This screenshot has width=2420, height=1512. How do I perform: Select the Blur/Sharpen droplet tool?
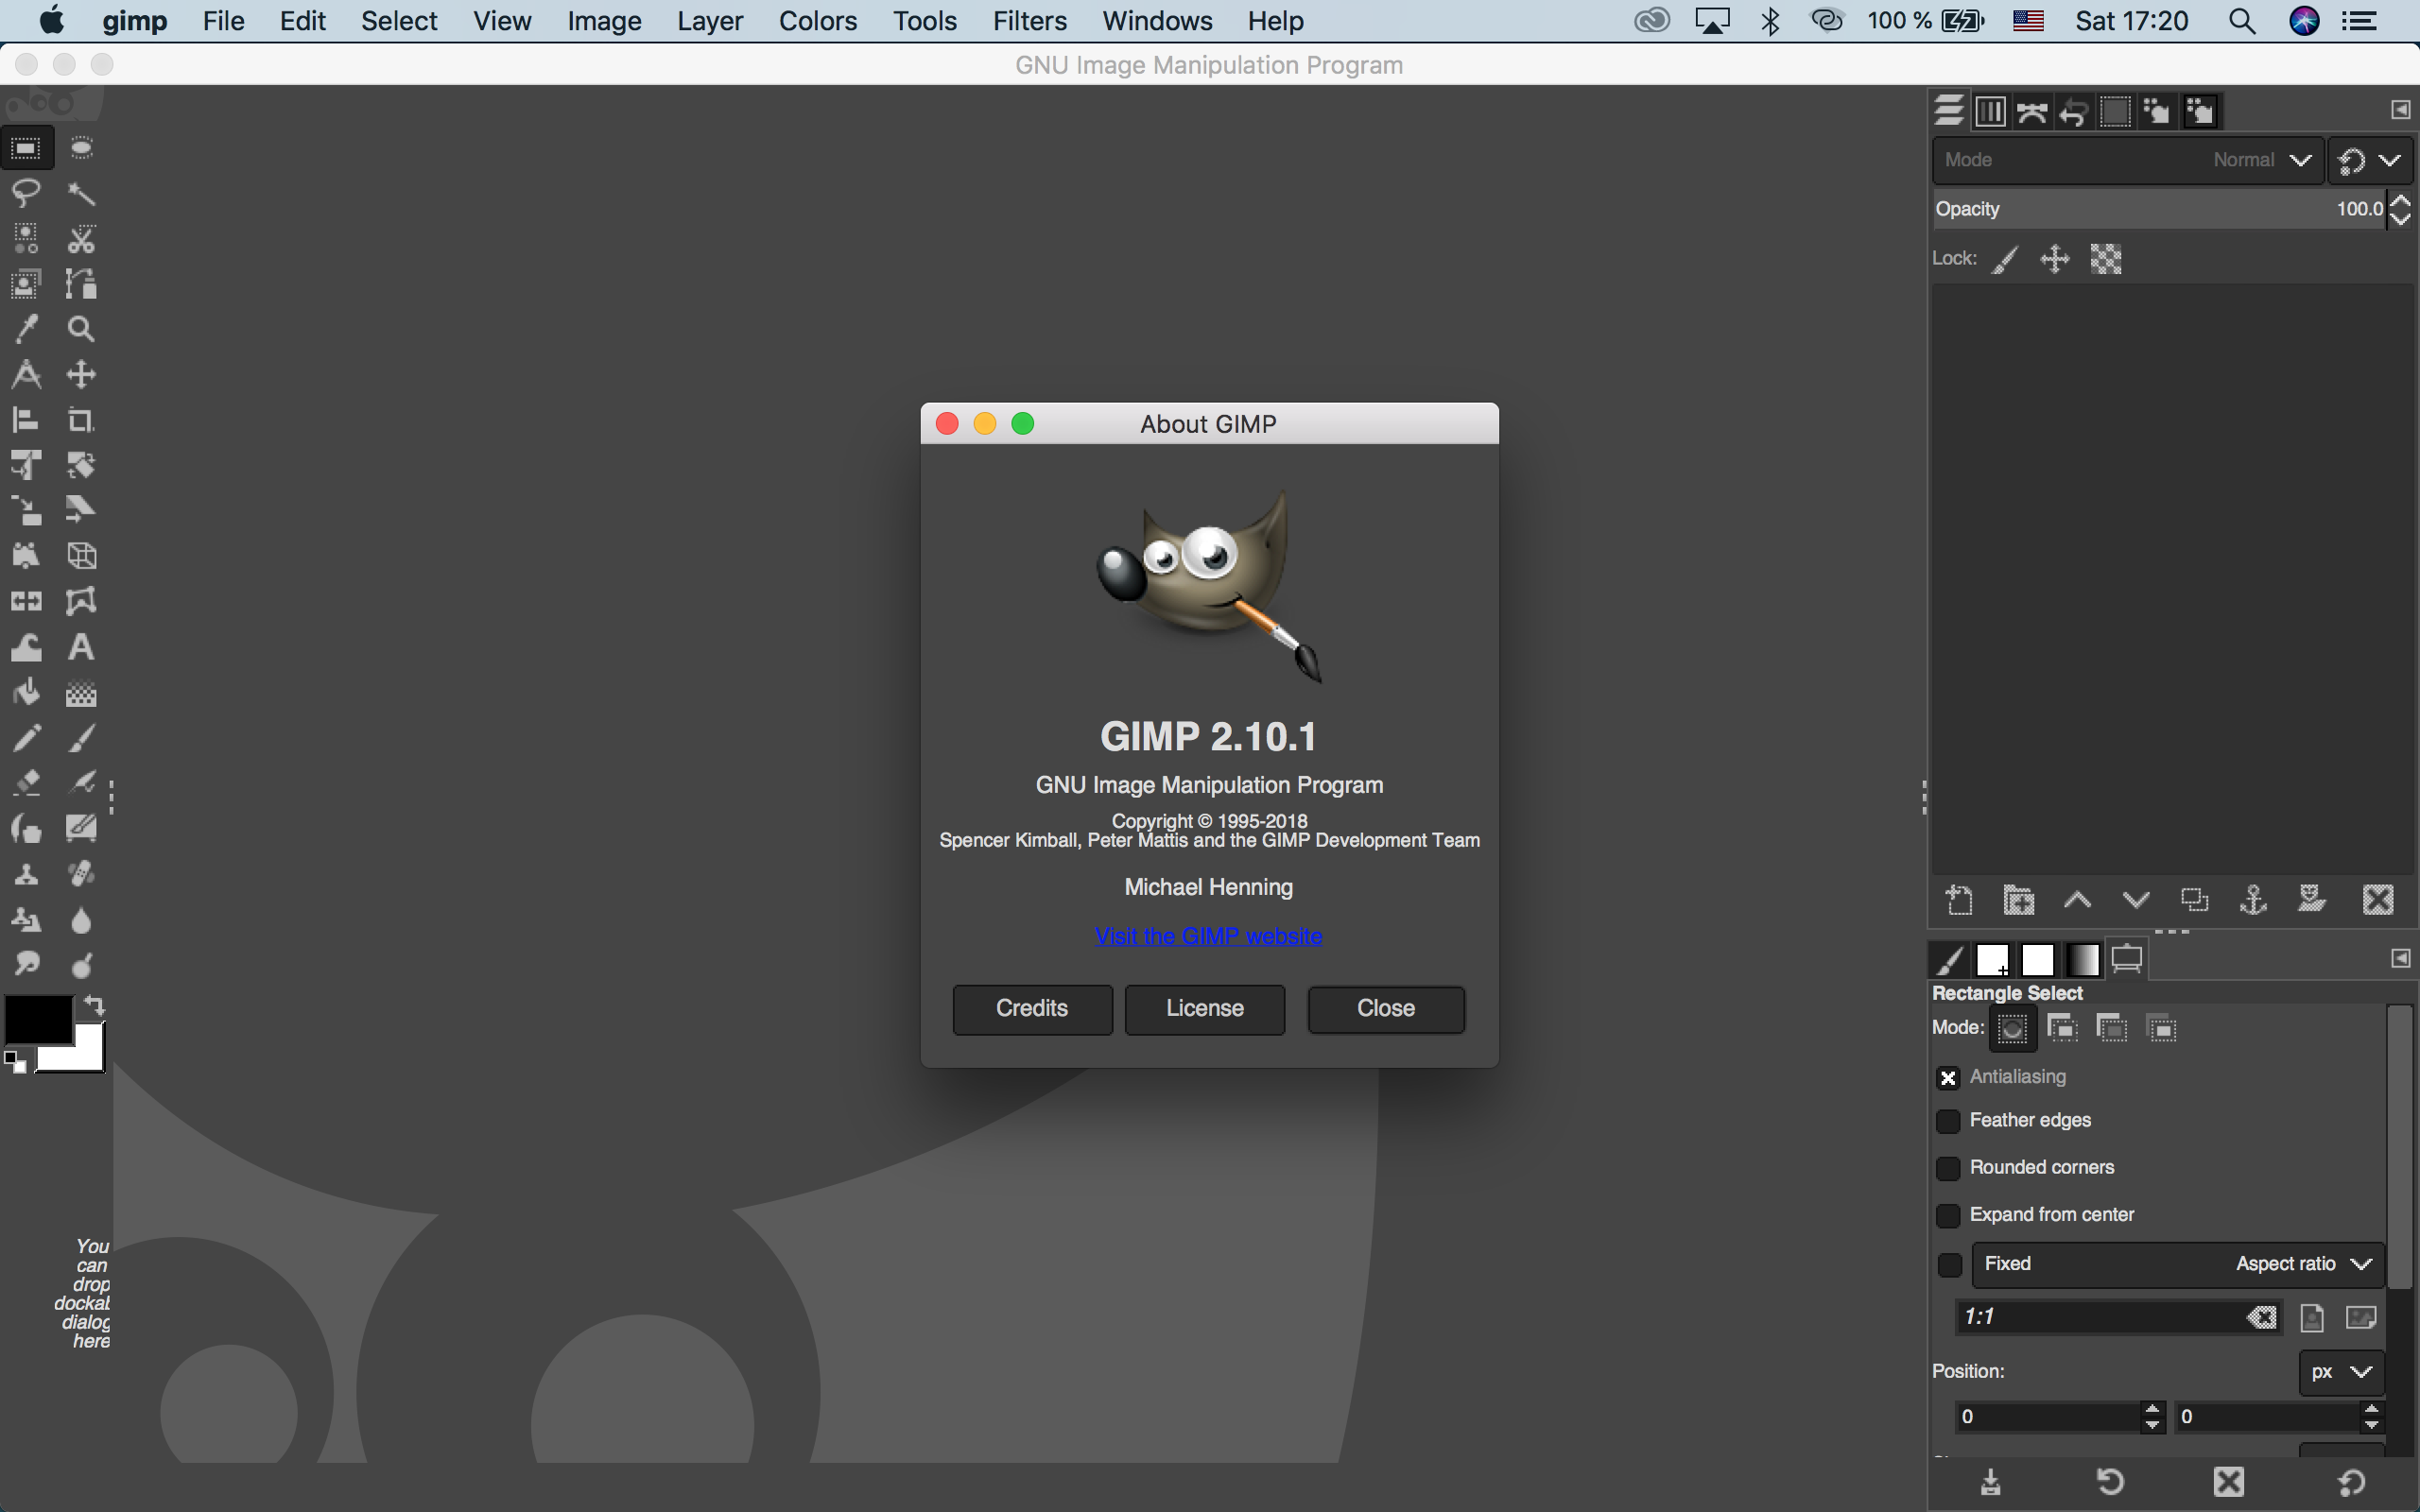[81, 919]
